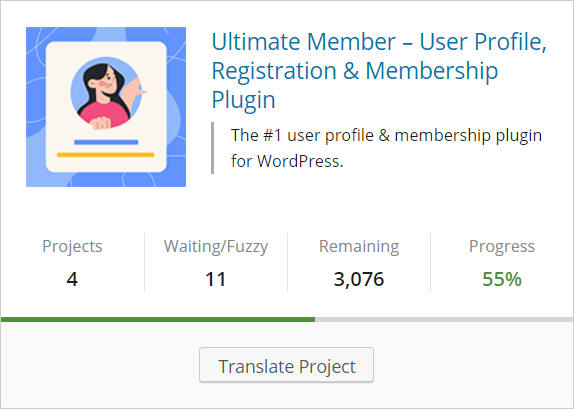Click the green filled portion of progress bar
The height and width of the screenshot is (409, 574).
[158, 320]
